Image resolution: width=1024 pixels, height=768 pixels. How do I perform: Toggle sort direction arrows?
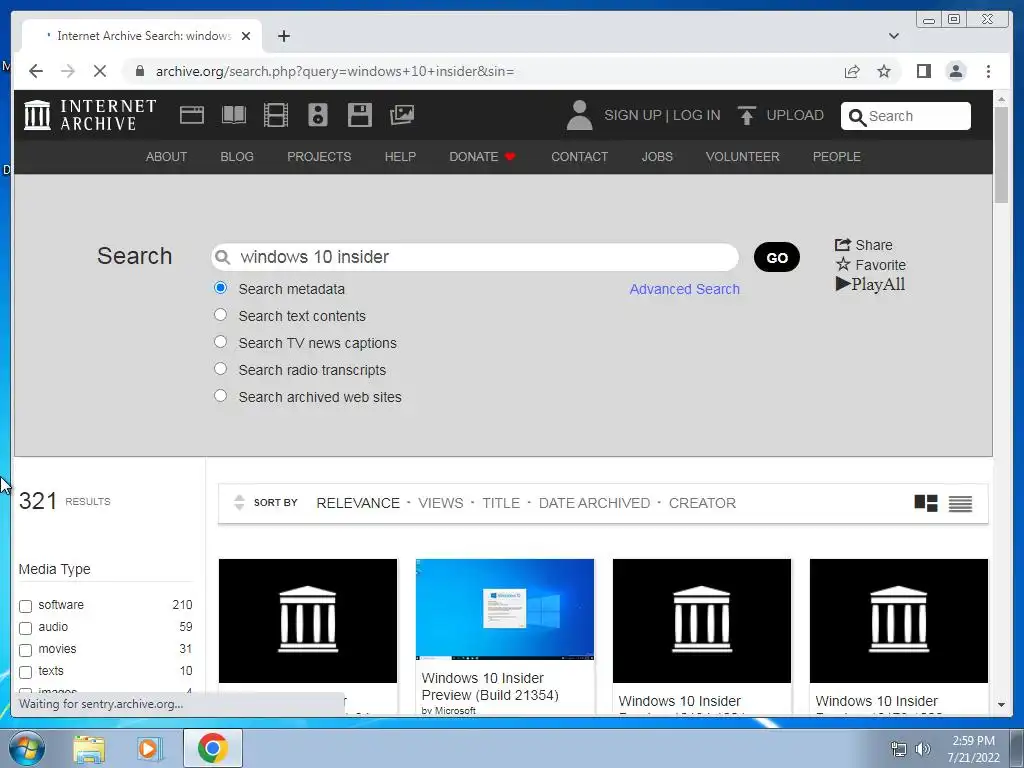(x=239, y=502)
